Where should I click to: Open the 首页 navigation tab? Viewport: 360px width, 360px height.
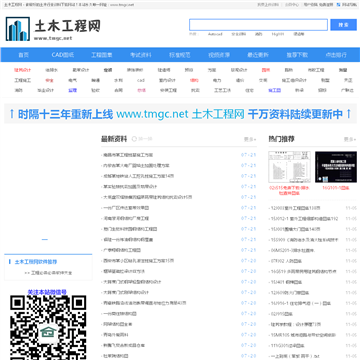click(x=23, y=55)
